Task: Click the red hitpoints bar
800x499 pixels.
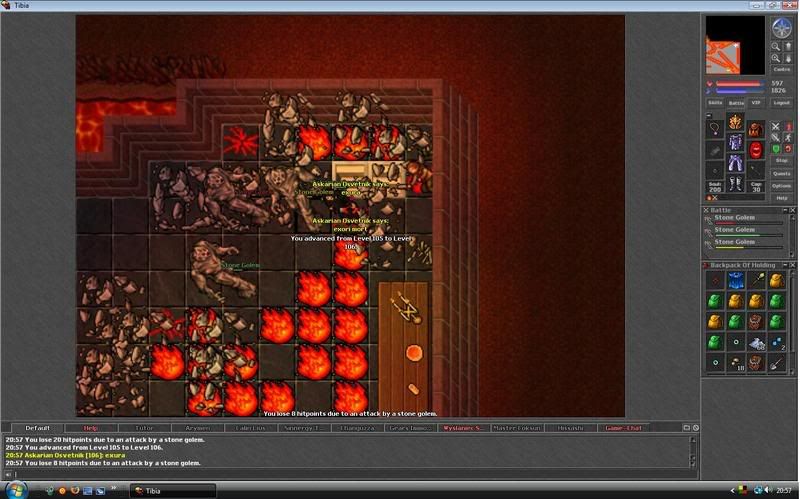Action: click(738, 84)
